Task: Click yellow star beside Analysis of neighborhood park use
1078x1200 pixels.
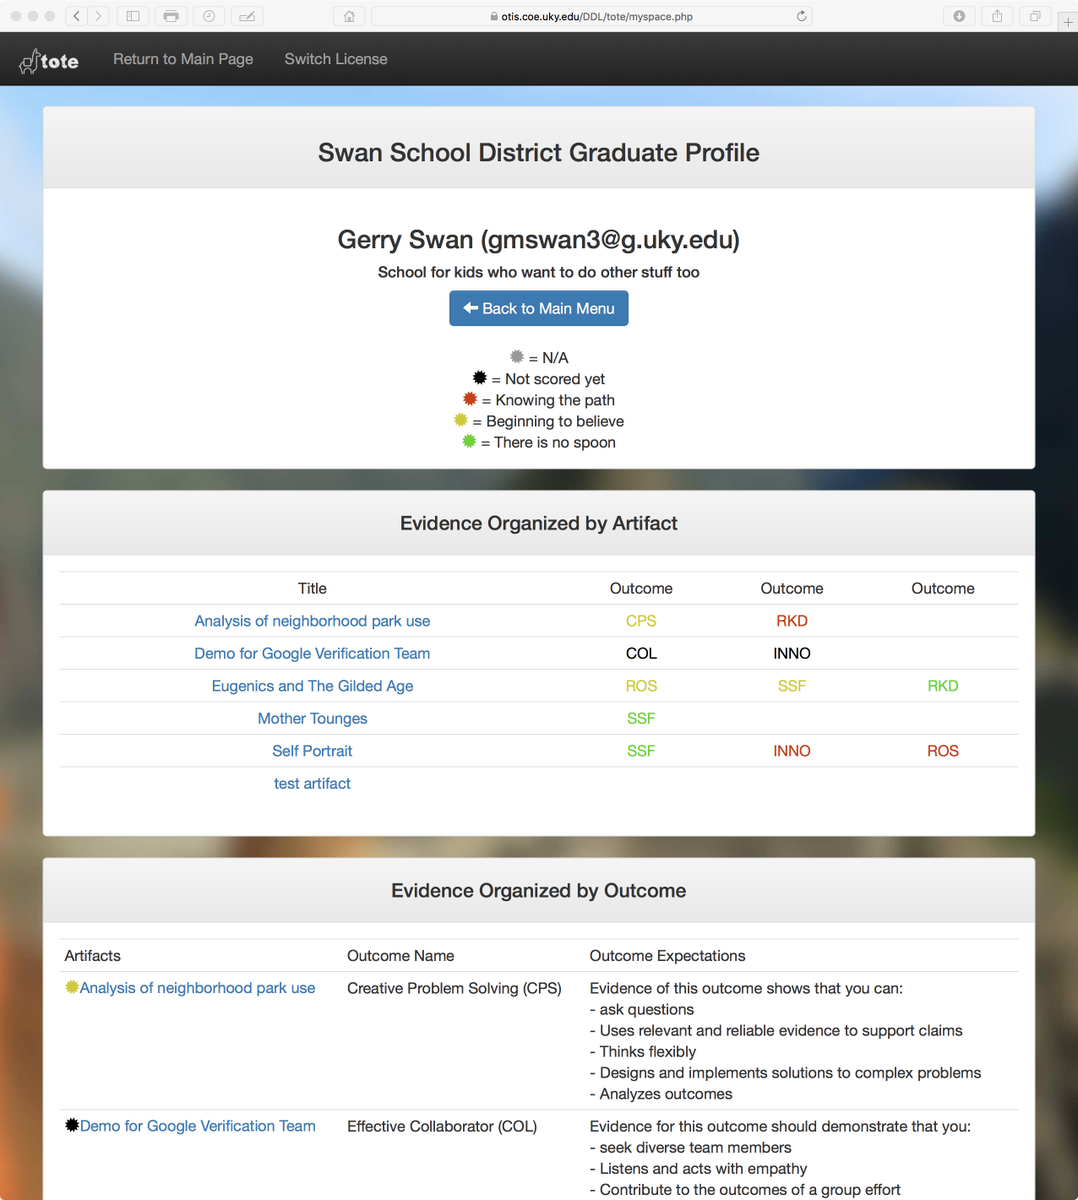Action: coord(72,987)
